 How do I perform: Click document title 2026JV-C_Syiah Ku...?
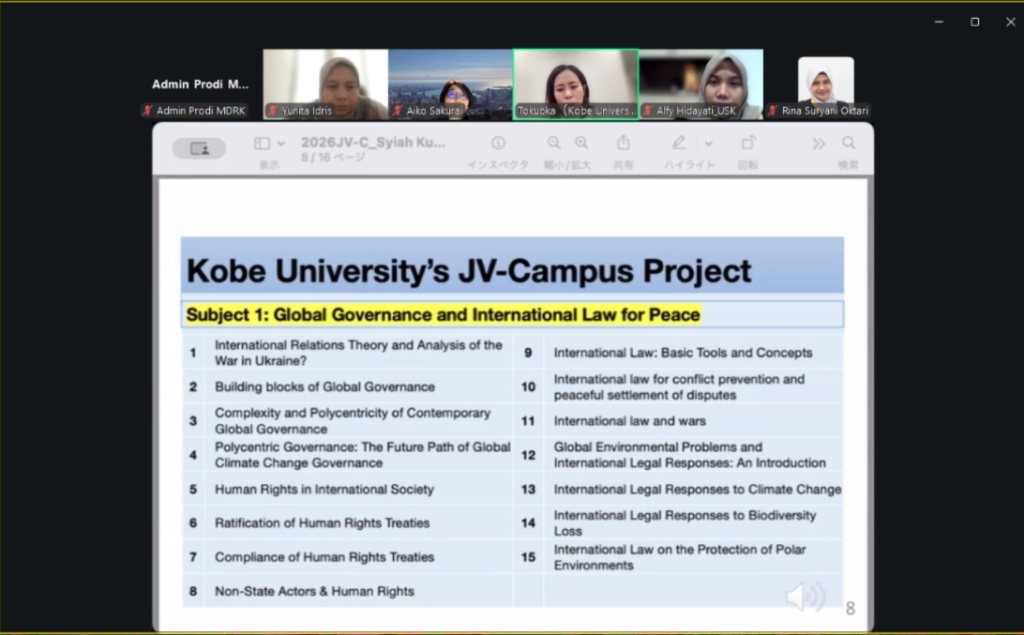373,142
